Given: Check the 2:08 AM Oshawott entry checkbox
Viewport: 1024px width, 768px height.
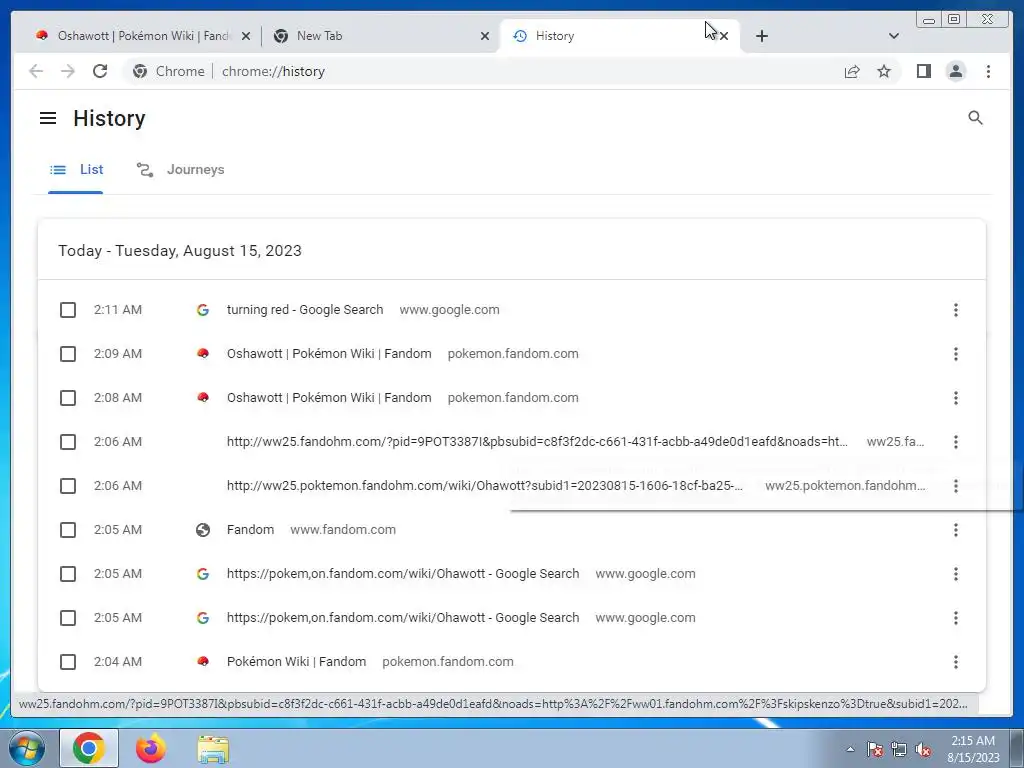Looking at the screenshot, I should [68, 398].
